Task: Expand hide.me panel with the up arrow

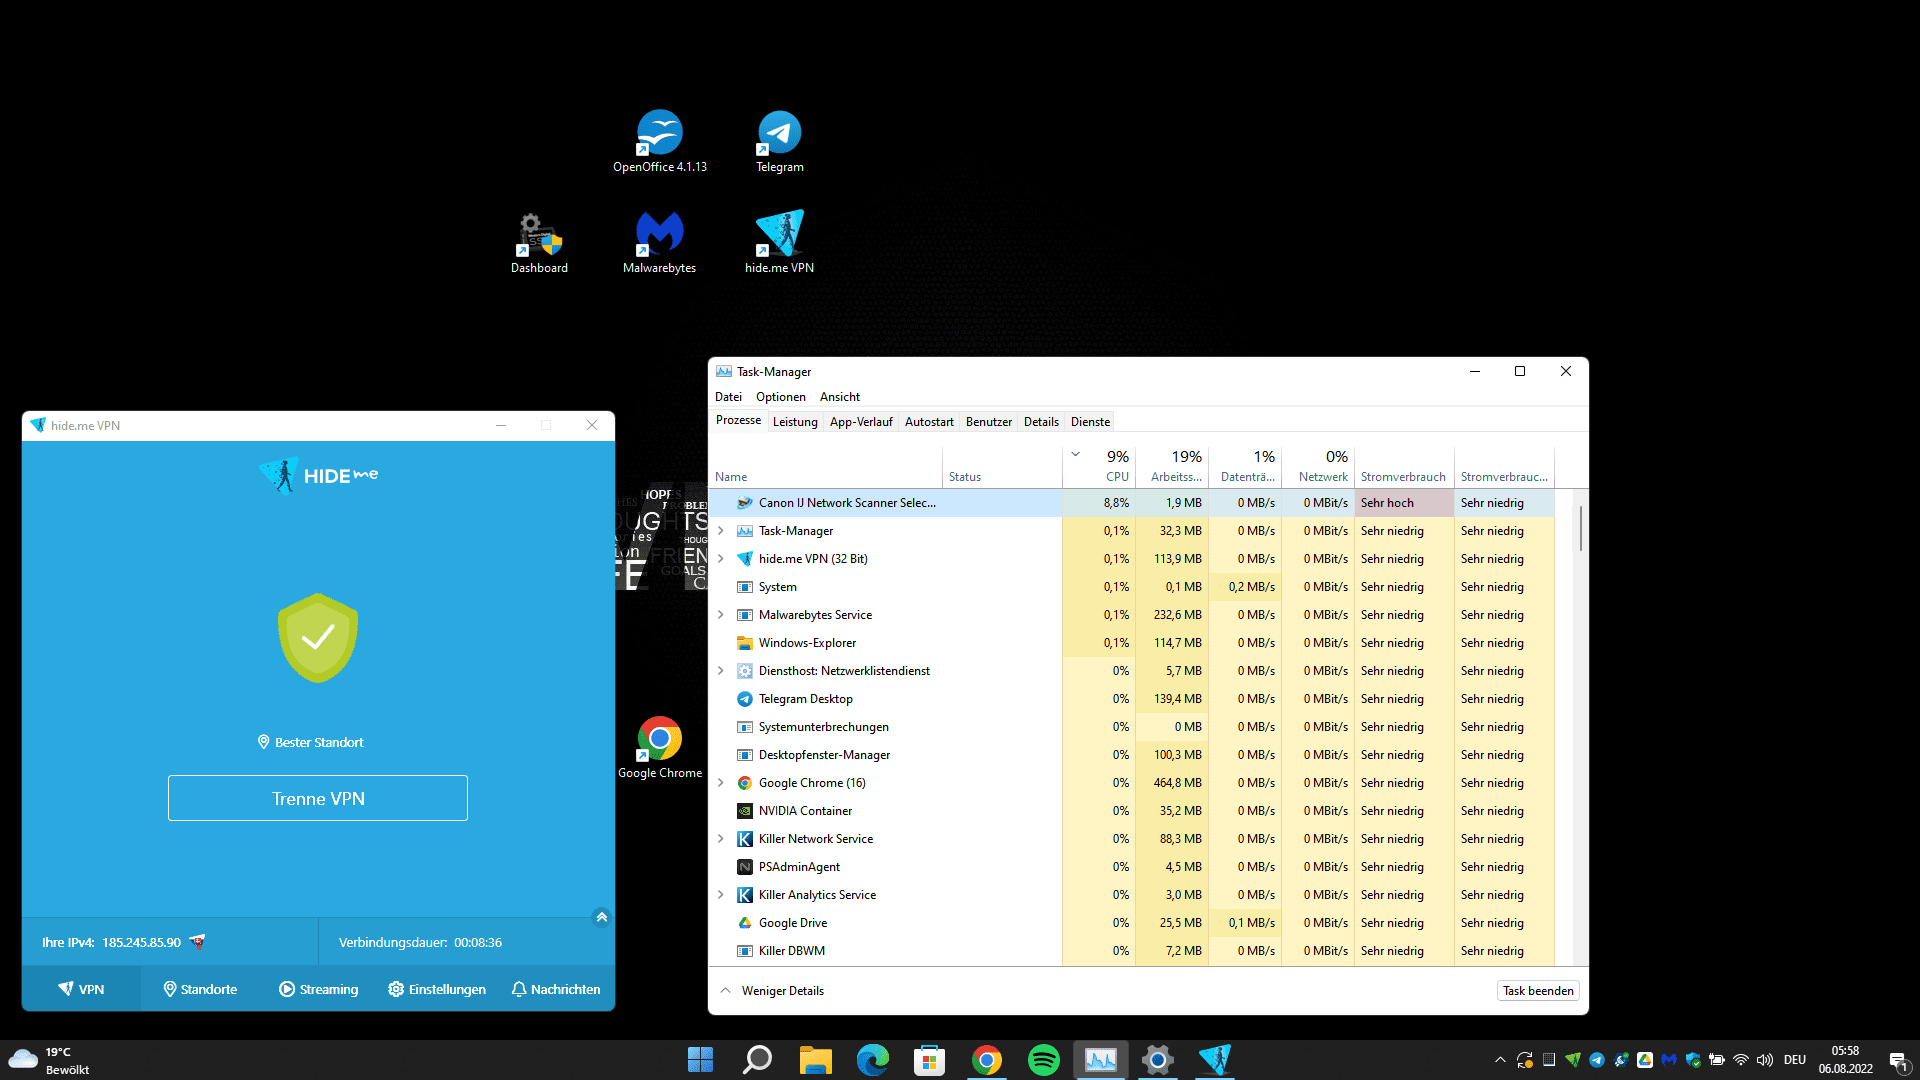Action: tap(601, 917)
